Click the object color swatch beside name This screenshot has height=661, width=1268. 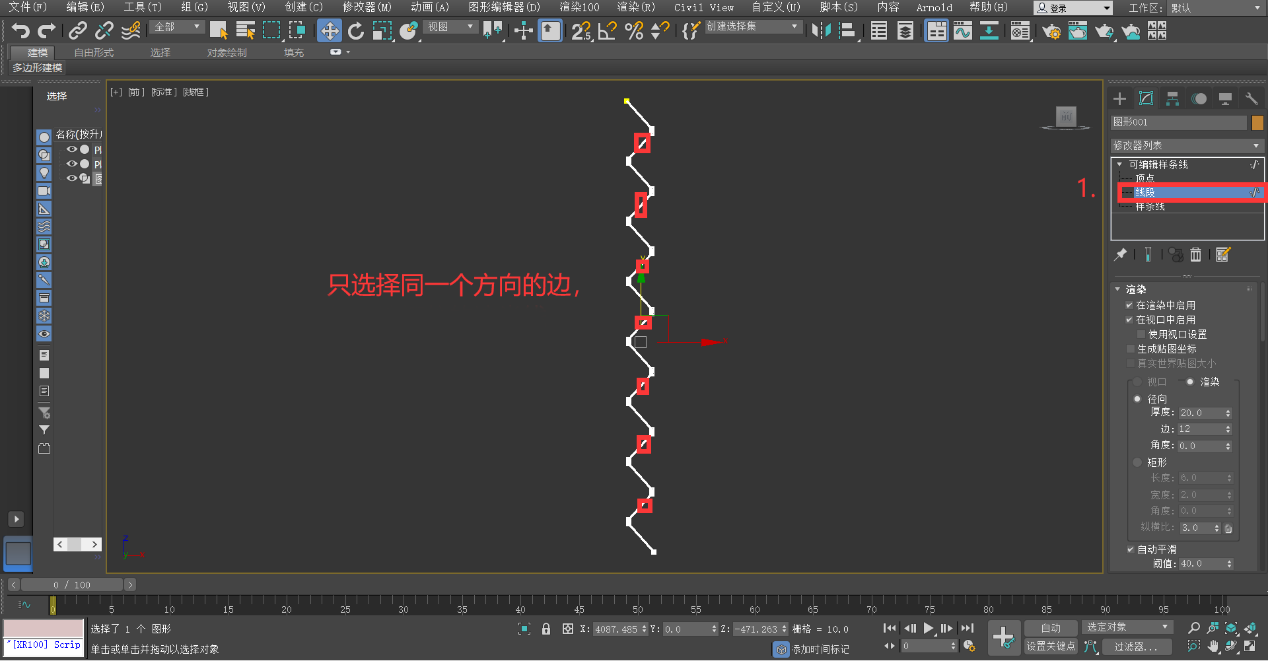1257,122
